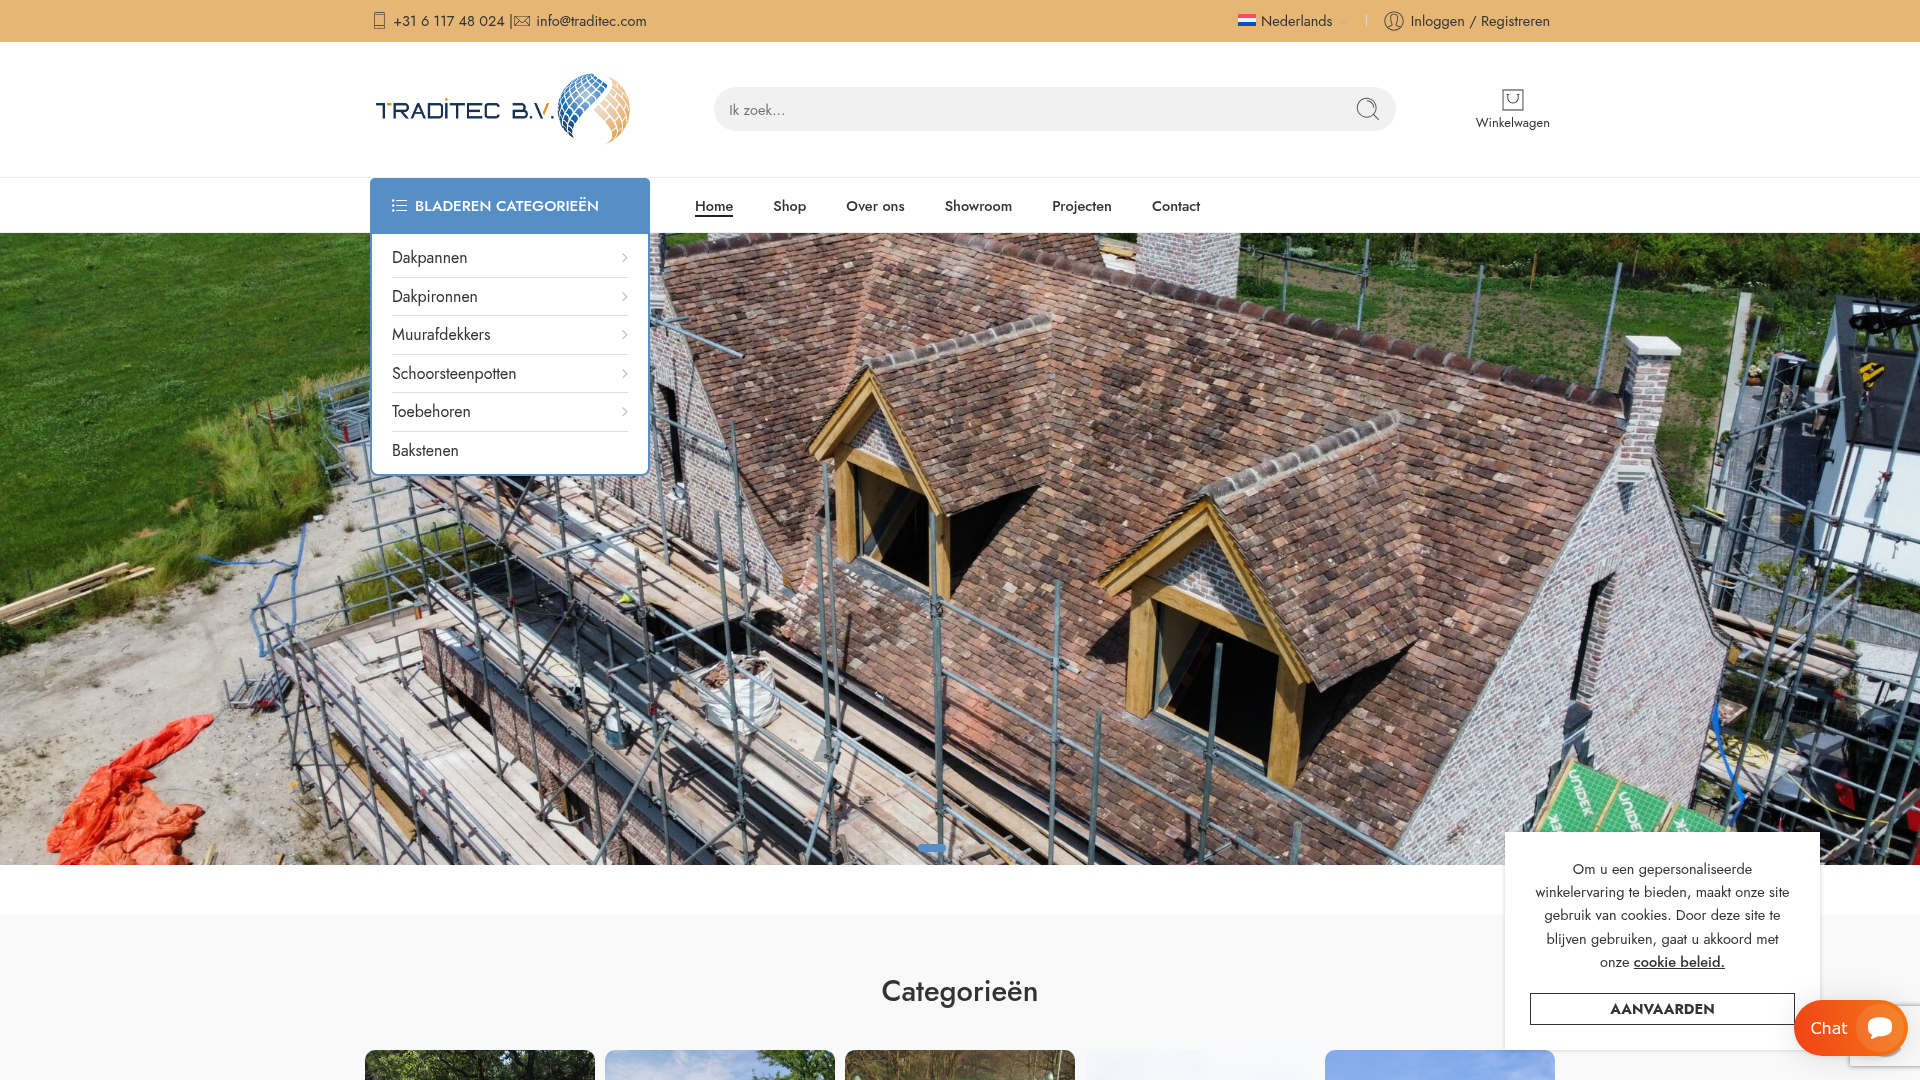
Task: Toggle the Bladeren Categorieën menu
Action: pos(510,206)
